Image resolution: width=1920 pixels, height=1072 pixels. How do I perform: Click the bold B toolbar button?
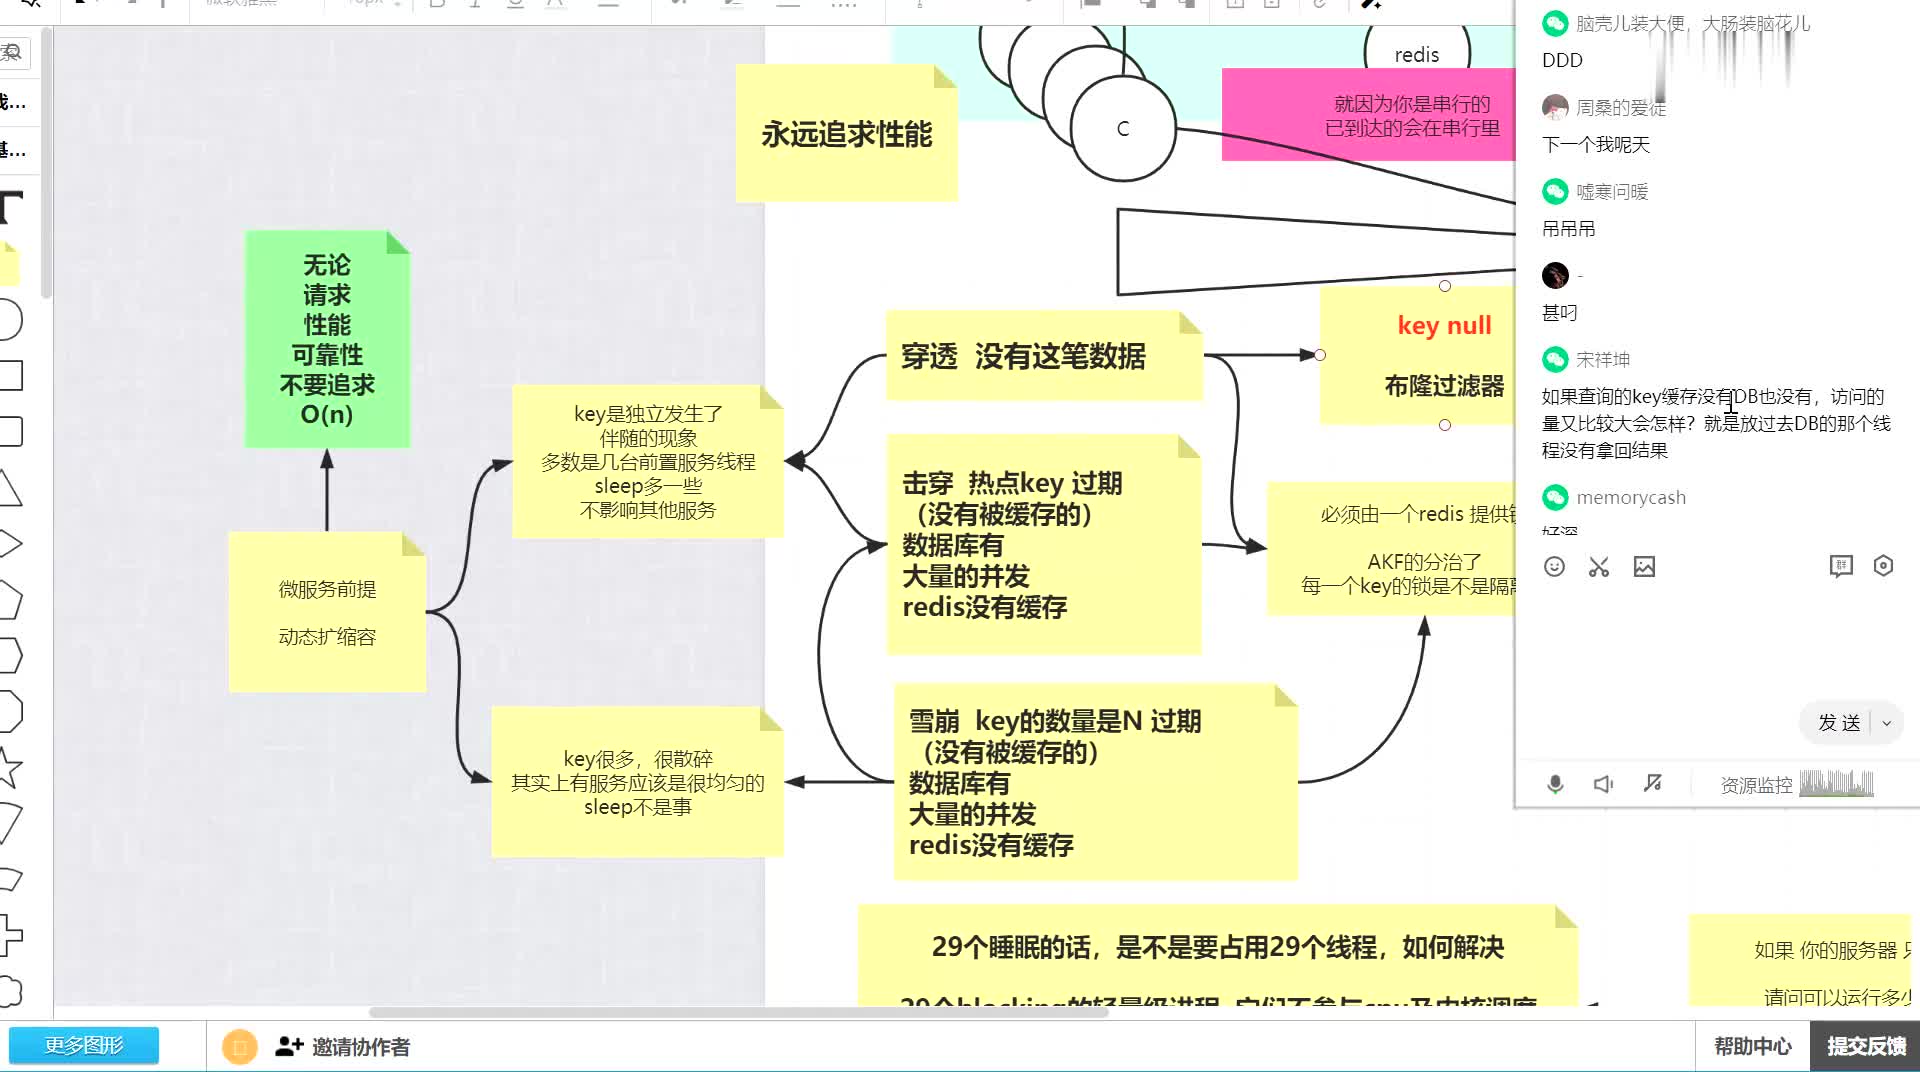tap(437, 4)
